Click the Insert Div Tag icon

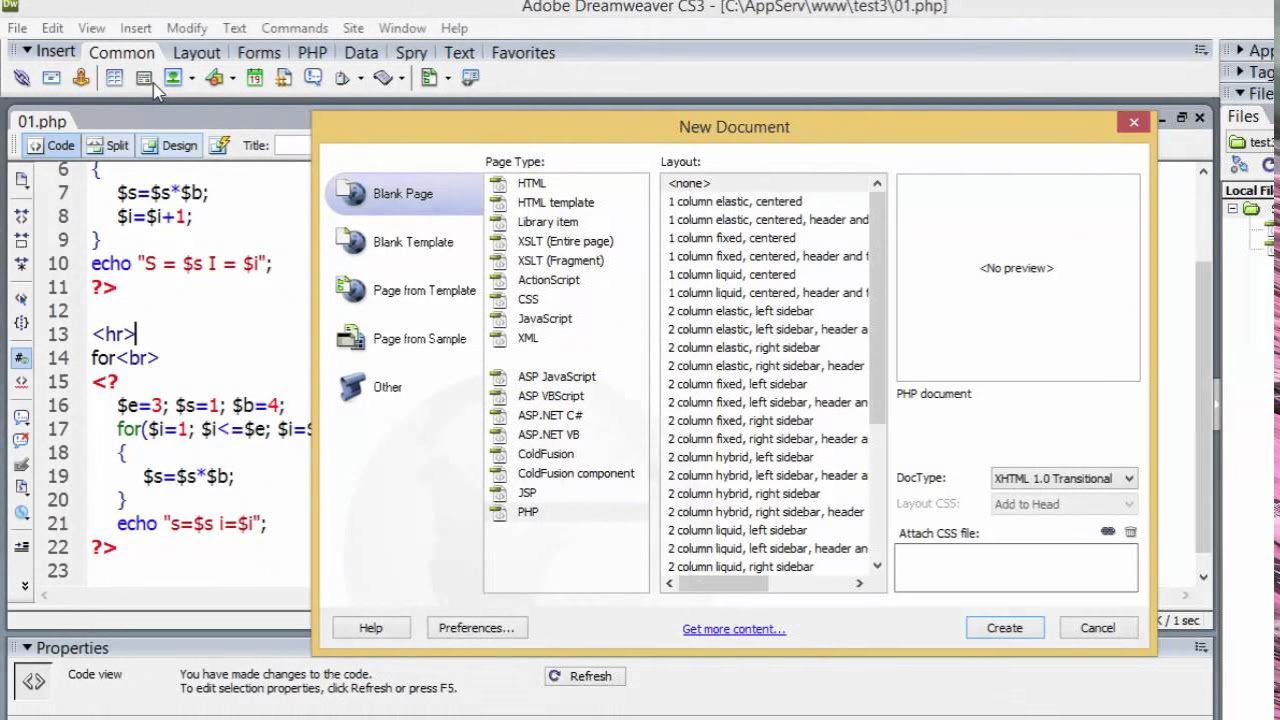(144, 78)
